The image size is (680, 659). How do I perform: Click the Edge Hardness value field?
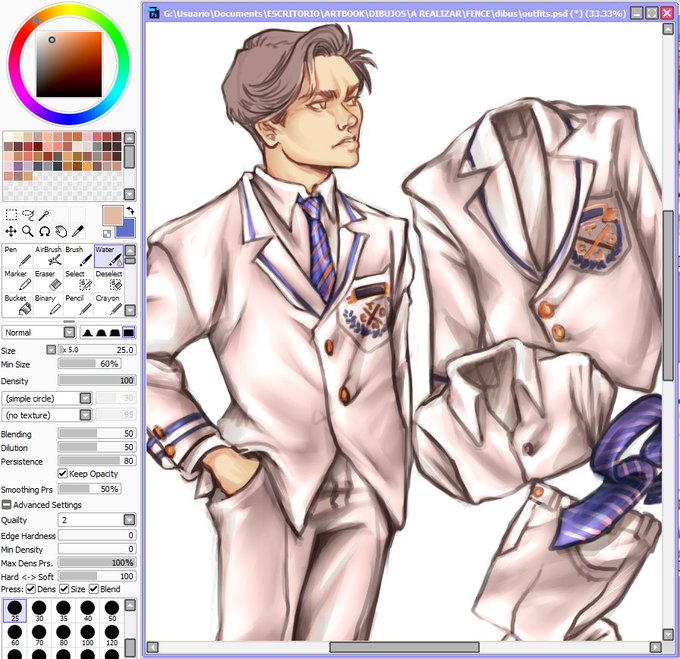97,535
